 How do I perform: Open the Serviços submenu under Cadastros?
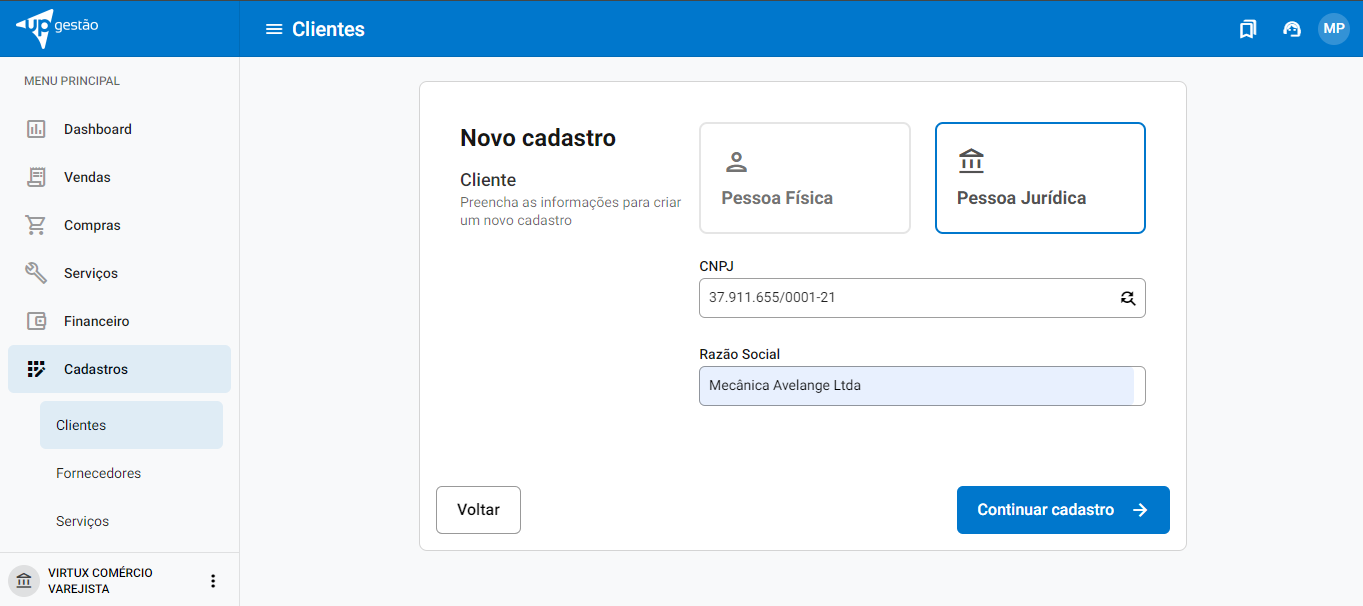pyautogui.click(x=82, y=521)
